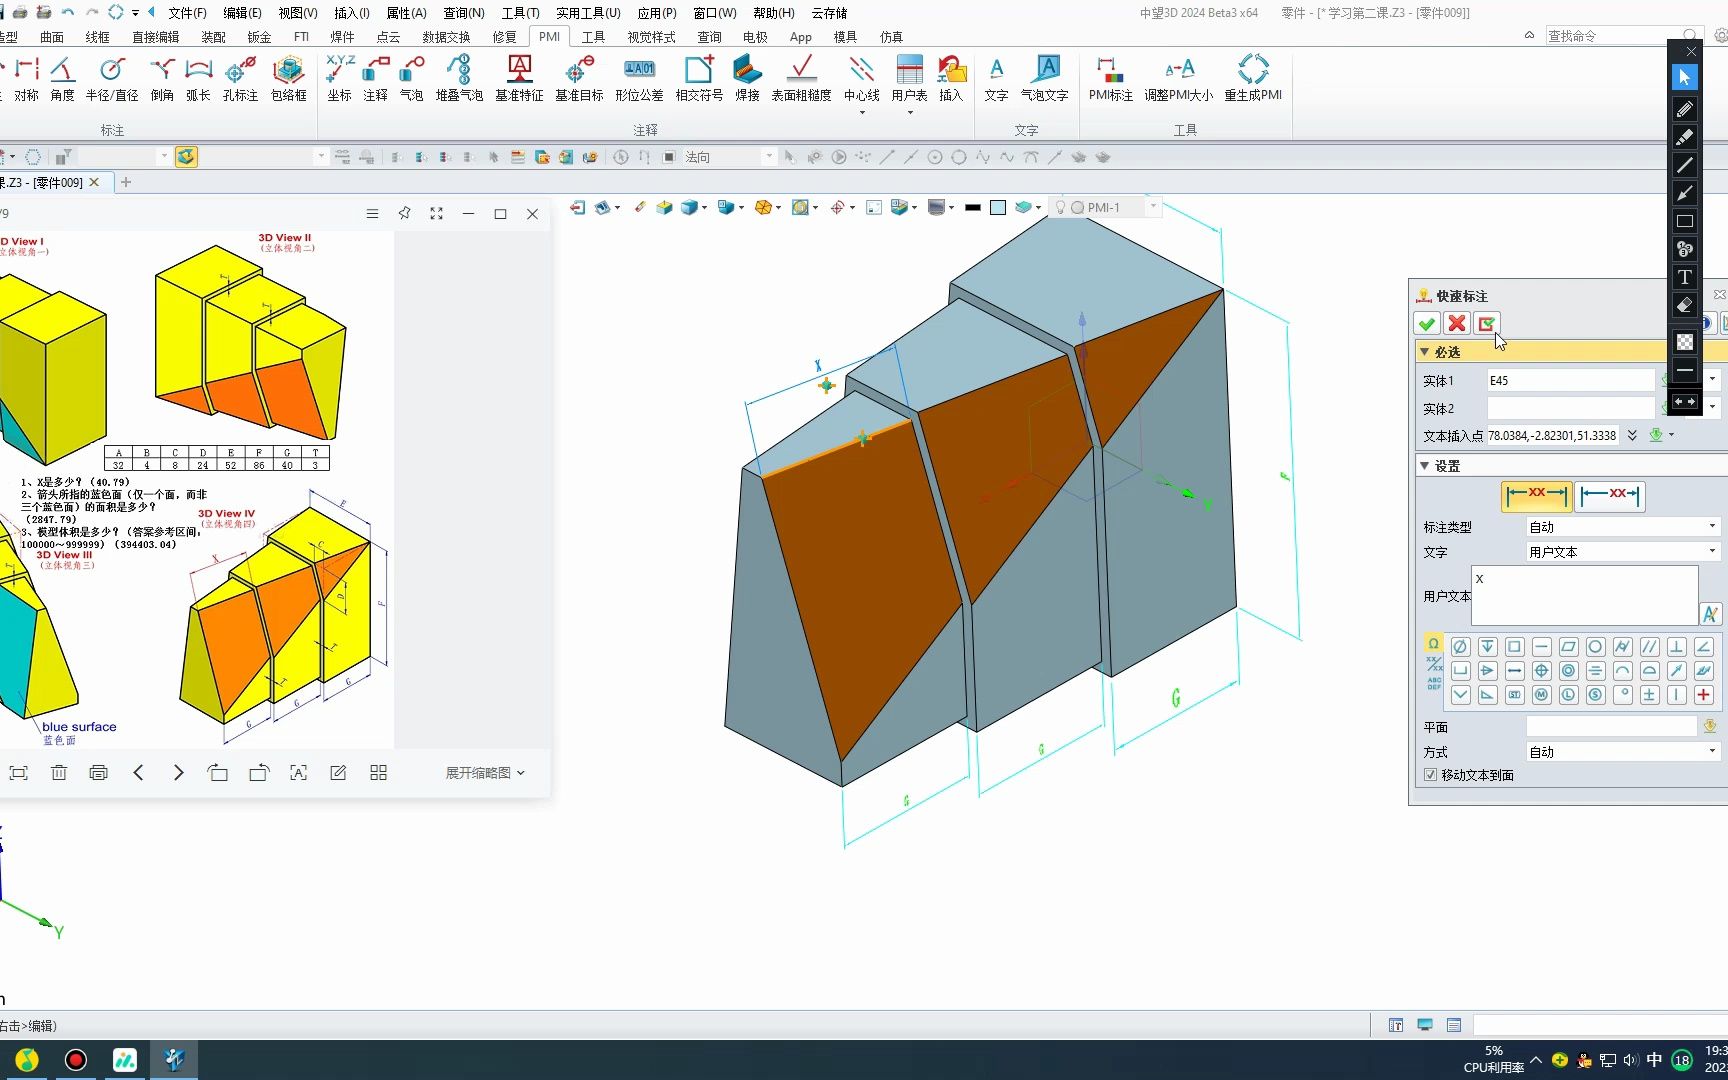Switch to the 工具 ribbon tab
Image resolution: width=1728 pixels, height=1080 pixels.
(593, 36)
